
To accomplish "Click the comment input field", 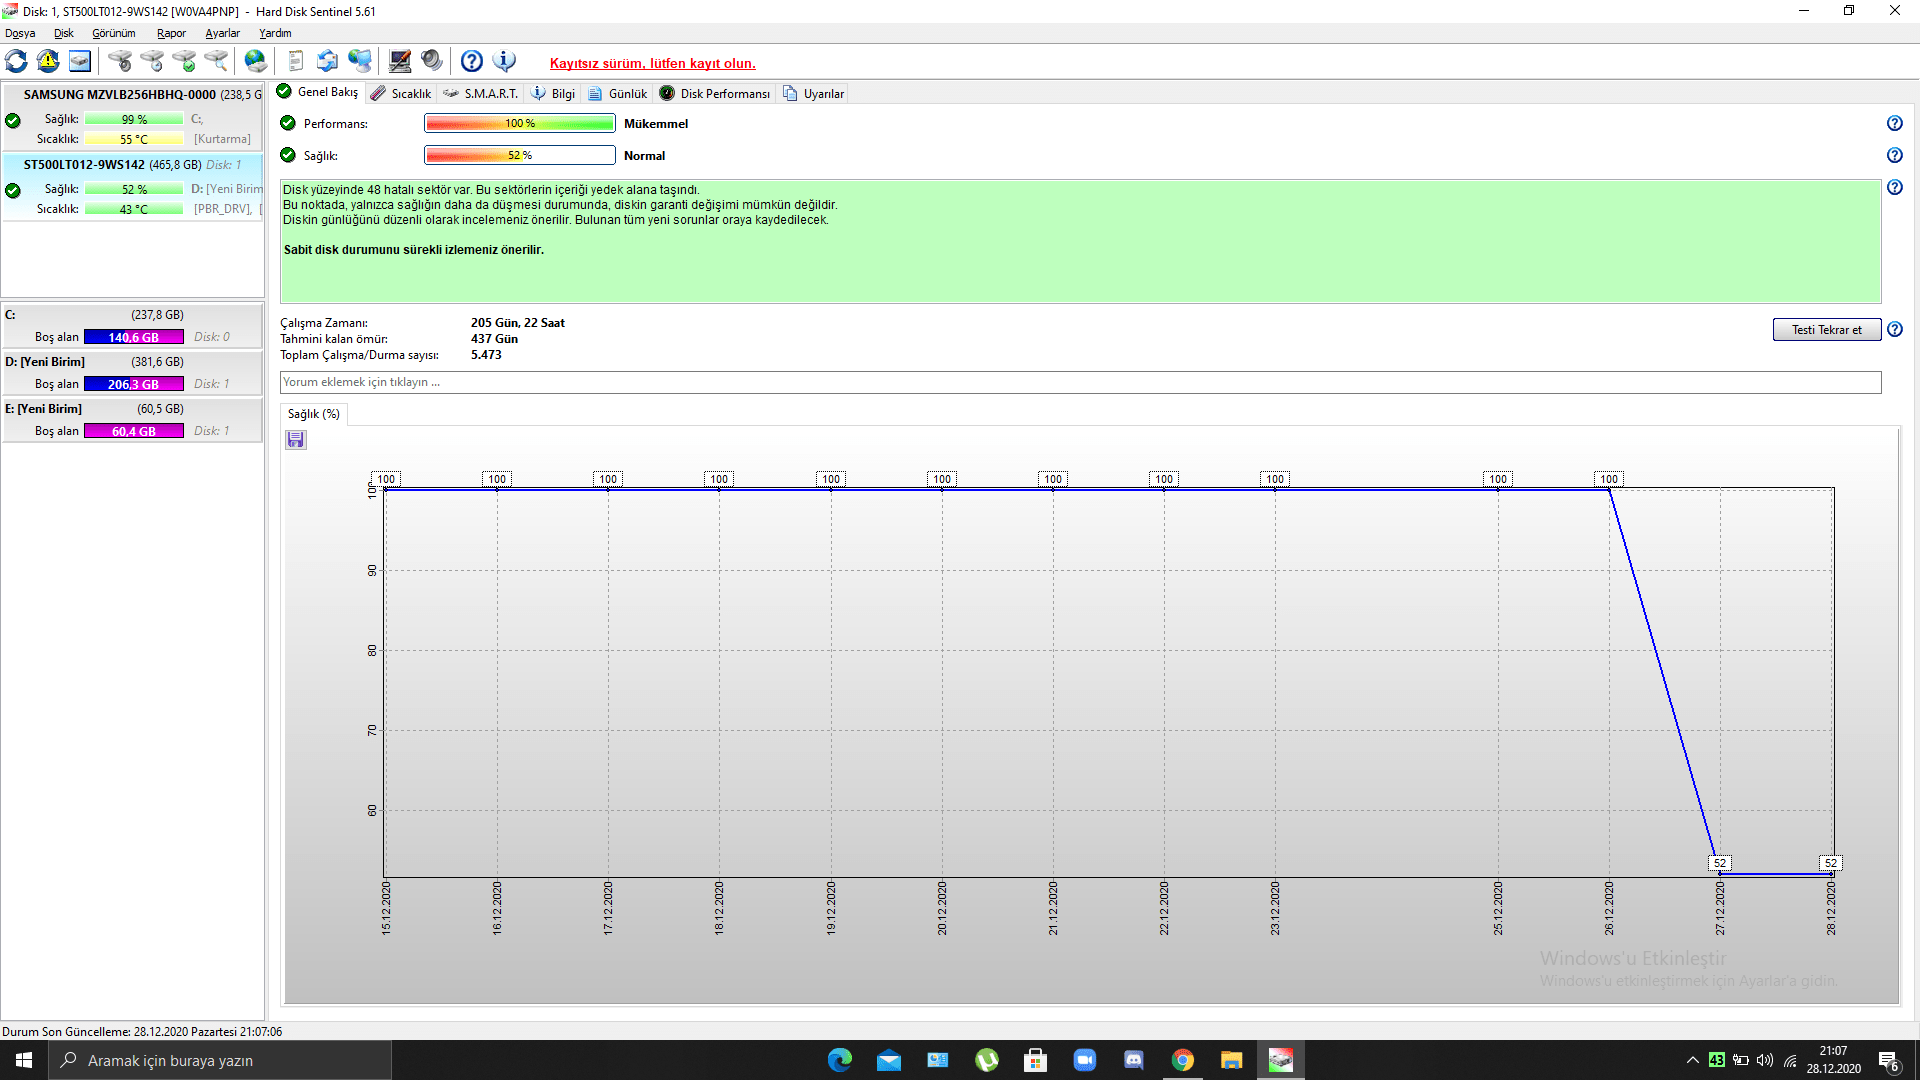I will click(x=1080, y=382).
